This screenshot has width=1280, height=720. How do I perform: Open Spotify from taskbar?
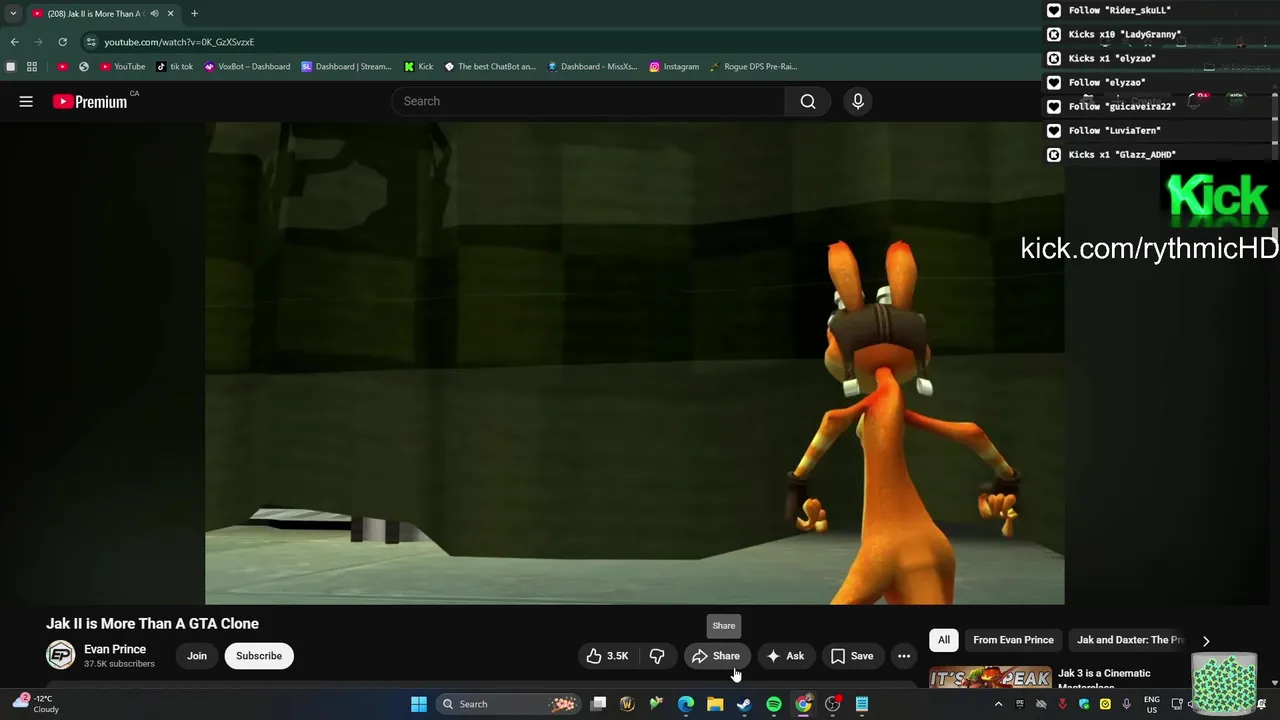pyautogui.click(x=774, y=704)
